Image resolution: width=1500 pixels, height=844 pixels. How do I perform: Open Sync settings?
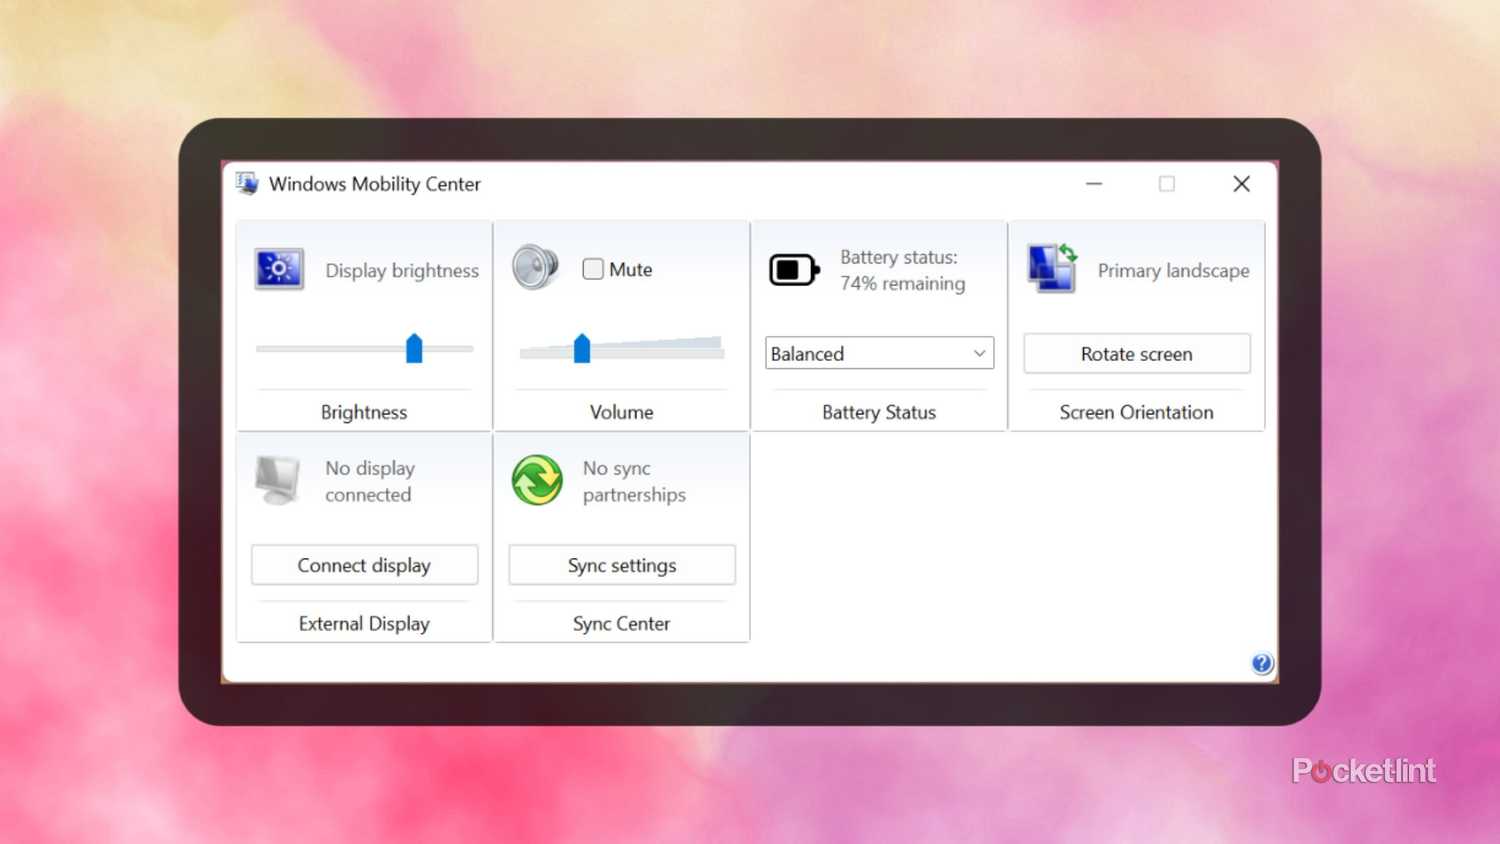point(621,565)
